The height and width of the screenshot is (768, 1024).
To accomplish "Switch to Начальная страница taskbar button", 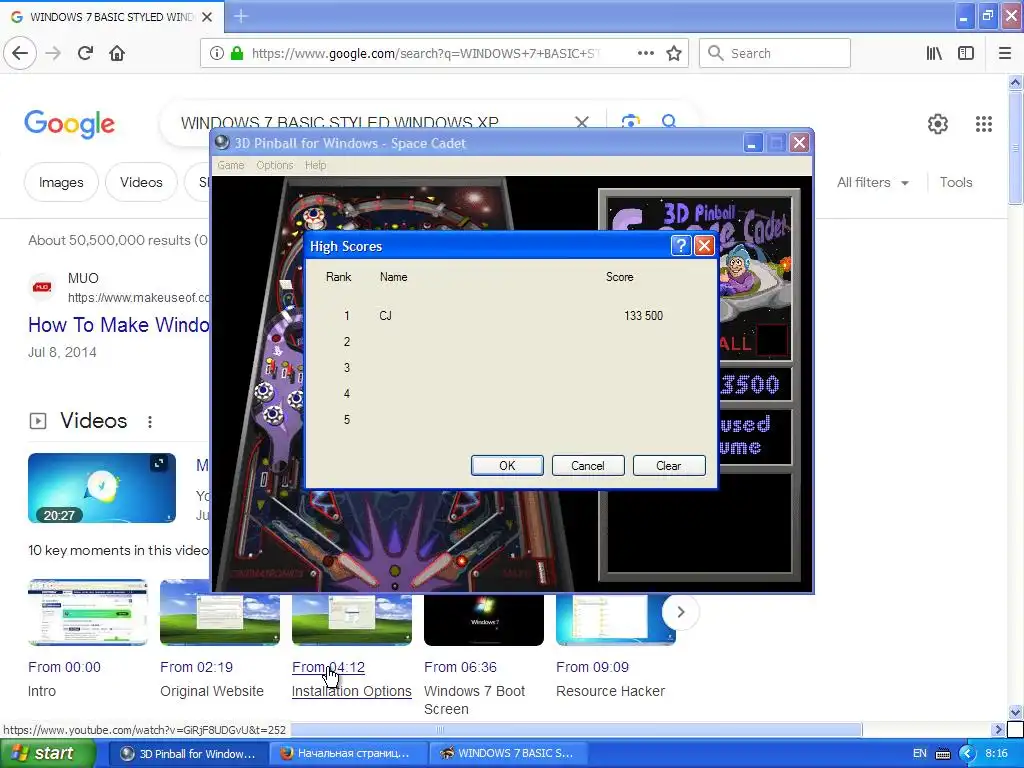I will click(349, 754).
